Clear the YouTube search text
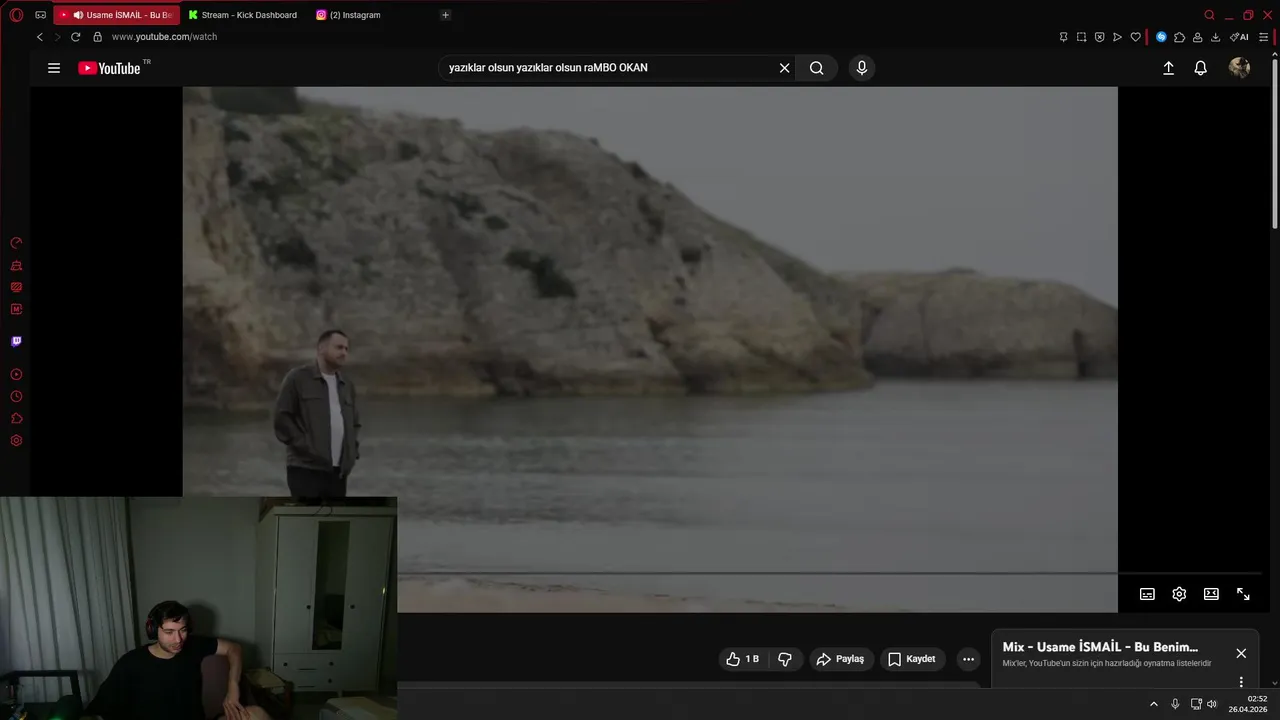Image resolution: width=1280 pixels, height=720 pixels. tap(785, 68)
